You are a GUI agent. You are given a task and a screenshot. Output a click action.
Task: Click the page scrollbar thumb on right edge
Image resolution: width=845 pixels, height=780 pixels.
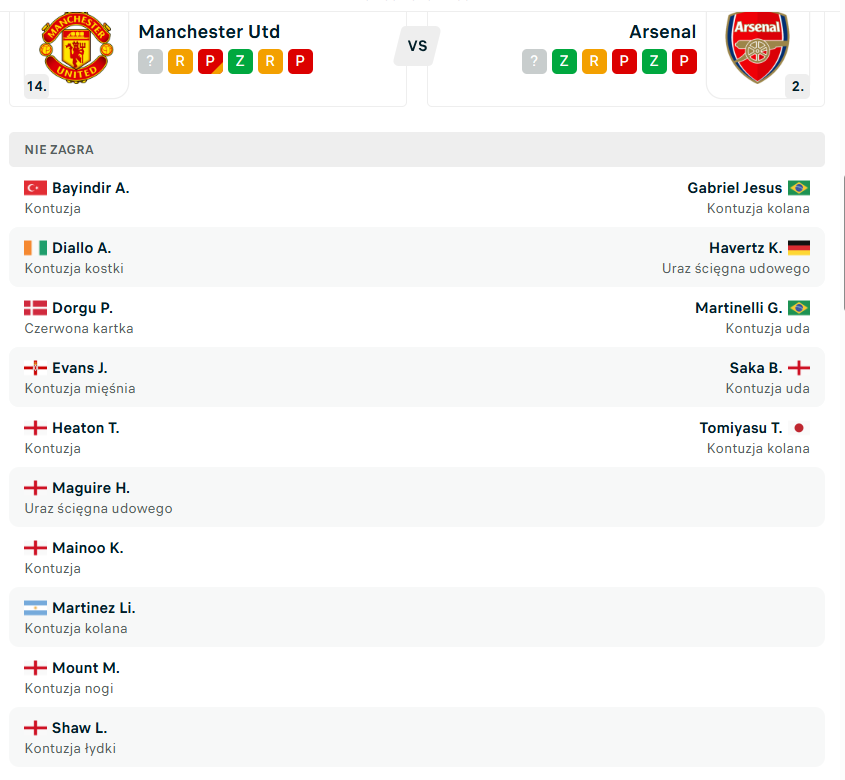tap(843, 241)
